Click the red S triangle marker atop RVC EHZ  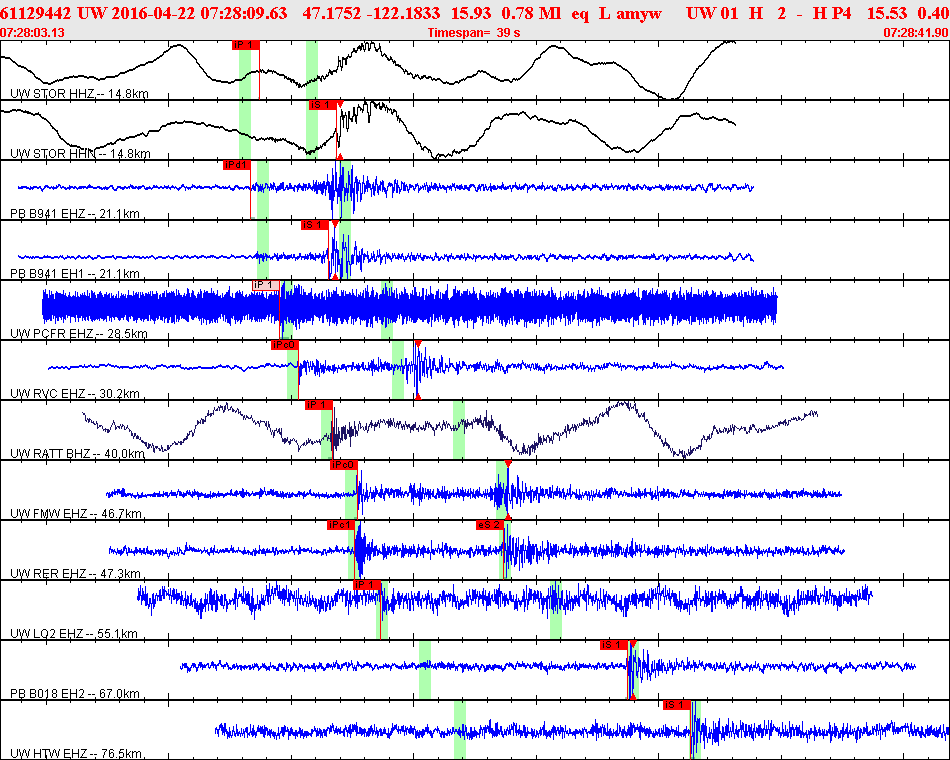[418, 344]
